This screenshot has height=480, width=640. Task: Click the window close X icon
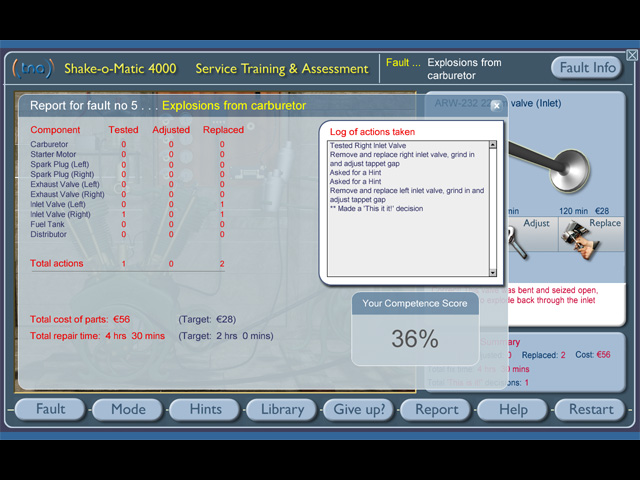[x=632, y=55]
